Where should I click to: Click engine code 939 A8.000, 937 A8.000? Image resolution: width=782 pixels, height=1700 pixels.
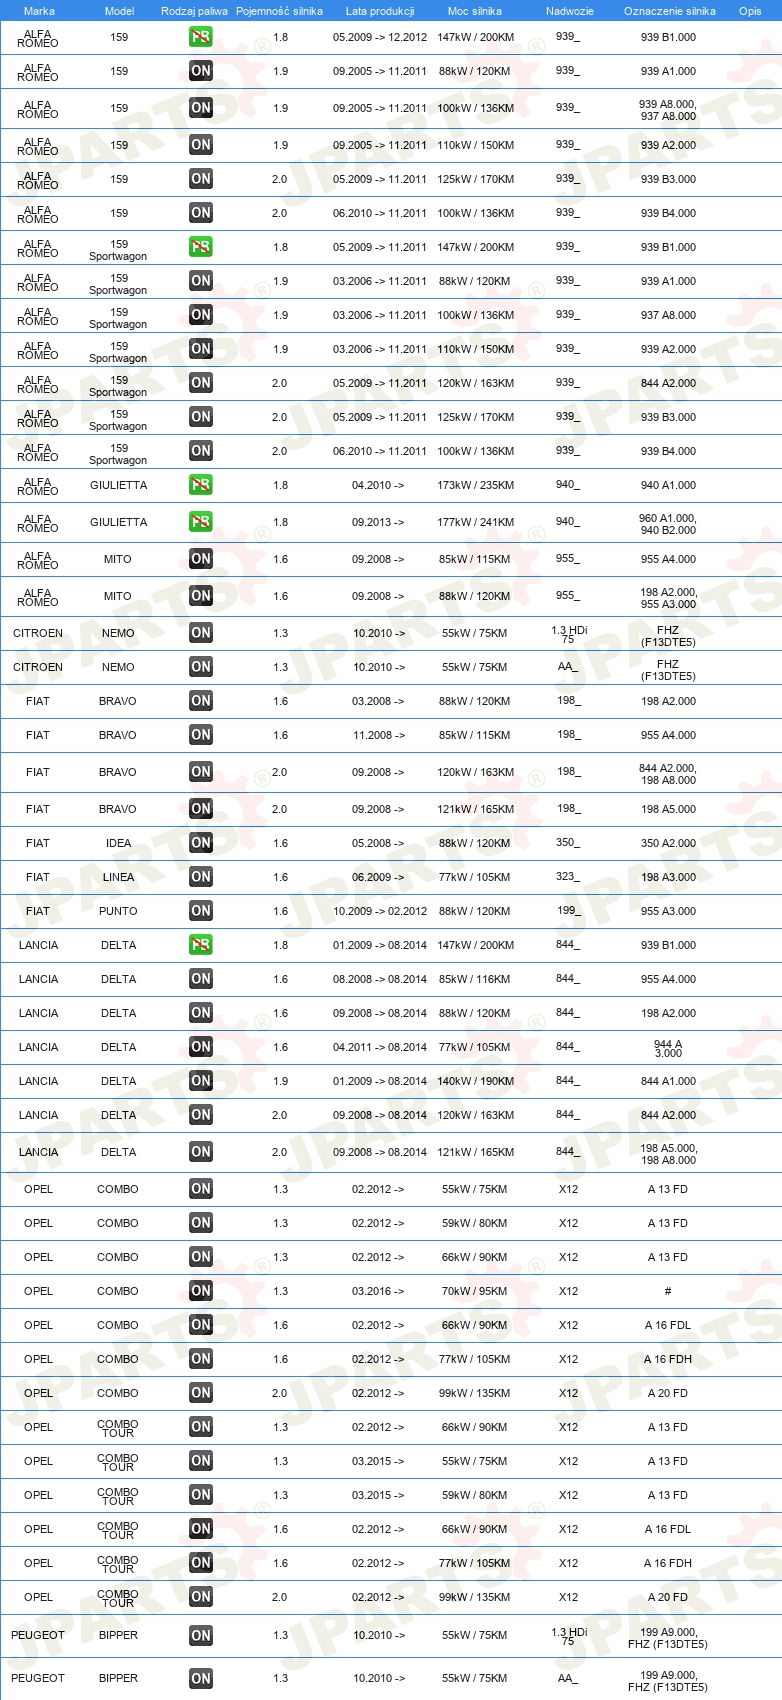click(668, 109)
